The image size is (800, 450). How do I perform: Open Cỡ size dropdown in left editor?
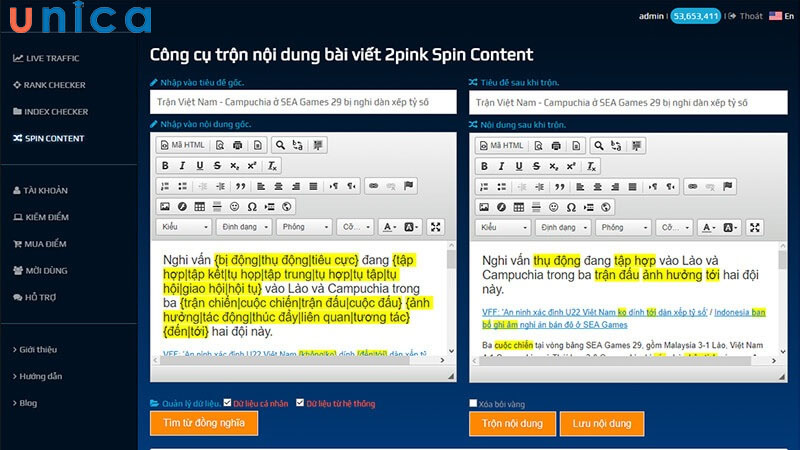pos(355,227)
